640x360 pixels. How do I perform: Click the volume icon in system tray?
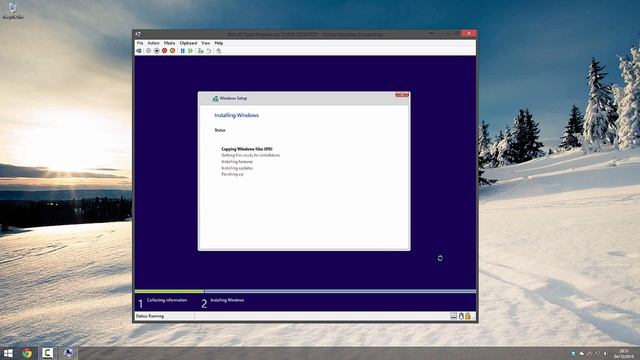coord(606,353)
